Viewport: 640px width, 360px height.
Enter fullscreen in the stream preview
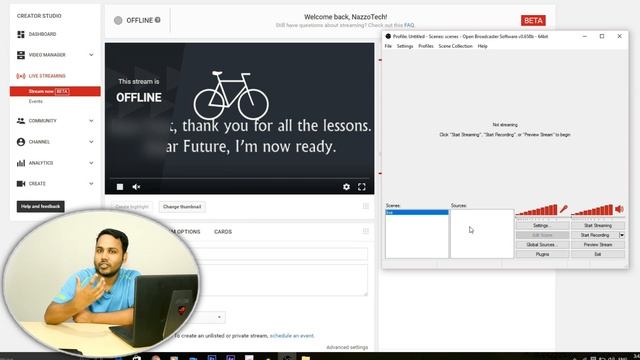(x=362, y=187)
